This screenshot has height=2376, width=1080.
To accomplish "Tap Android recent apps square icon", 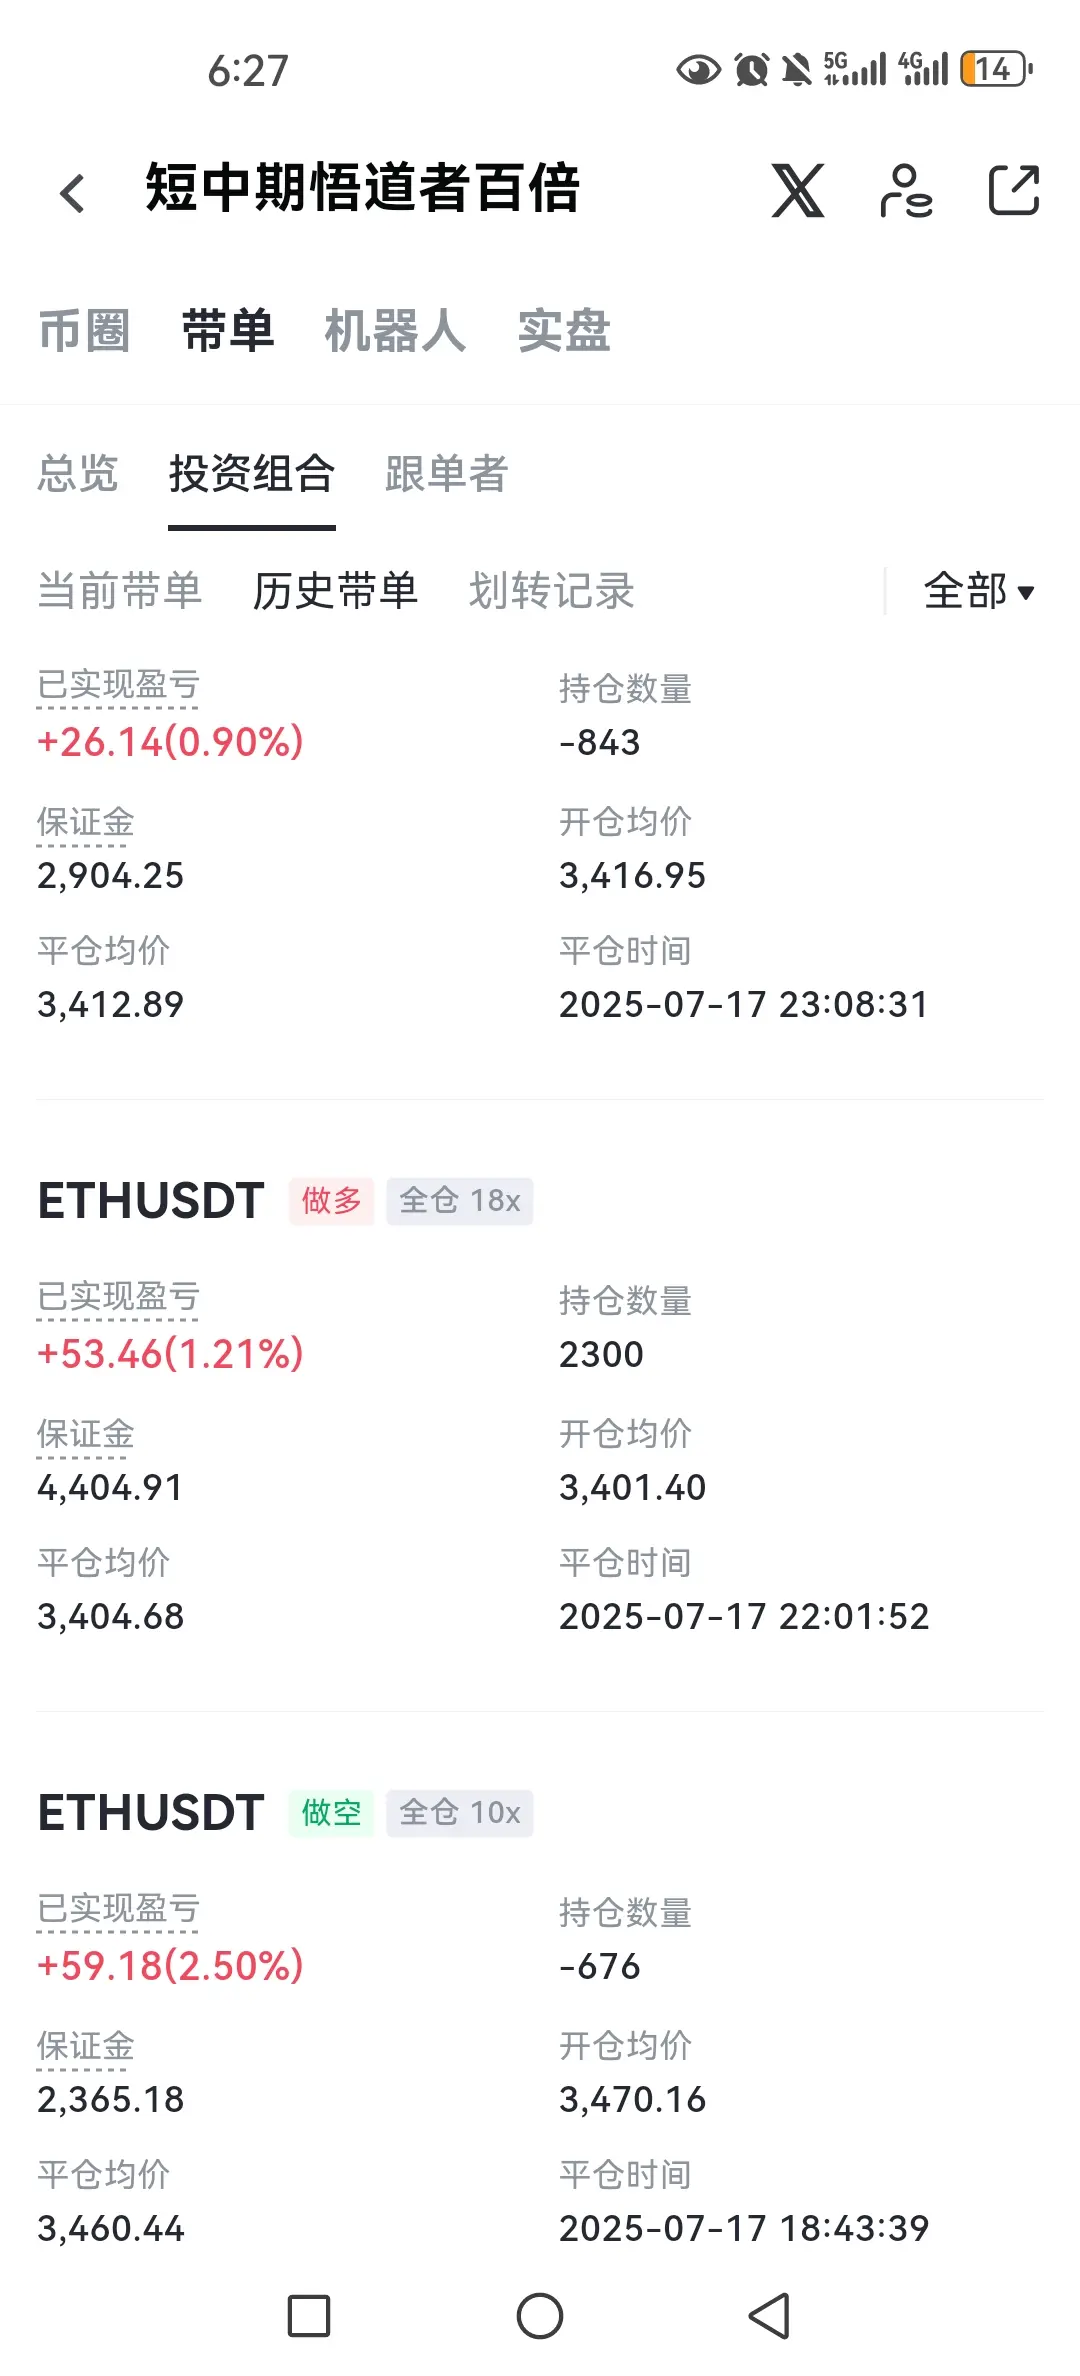I will tap(309, 2316).
